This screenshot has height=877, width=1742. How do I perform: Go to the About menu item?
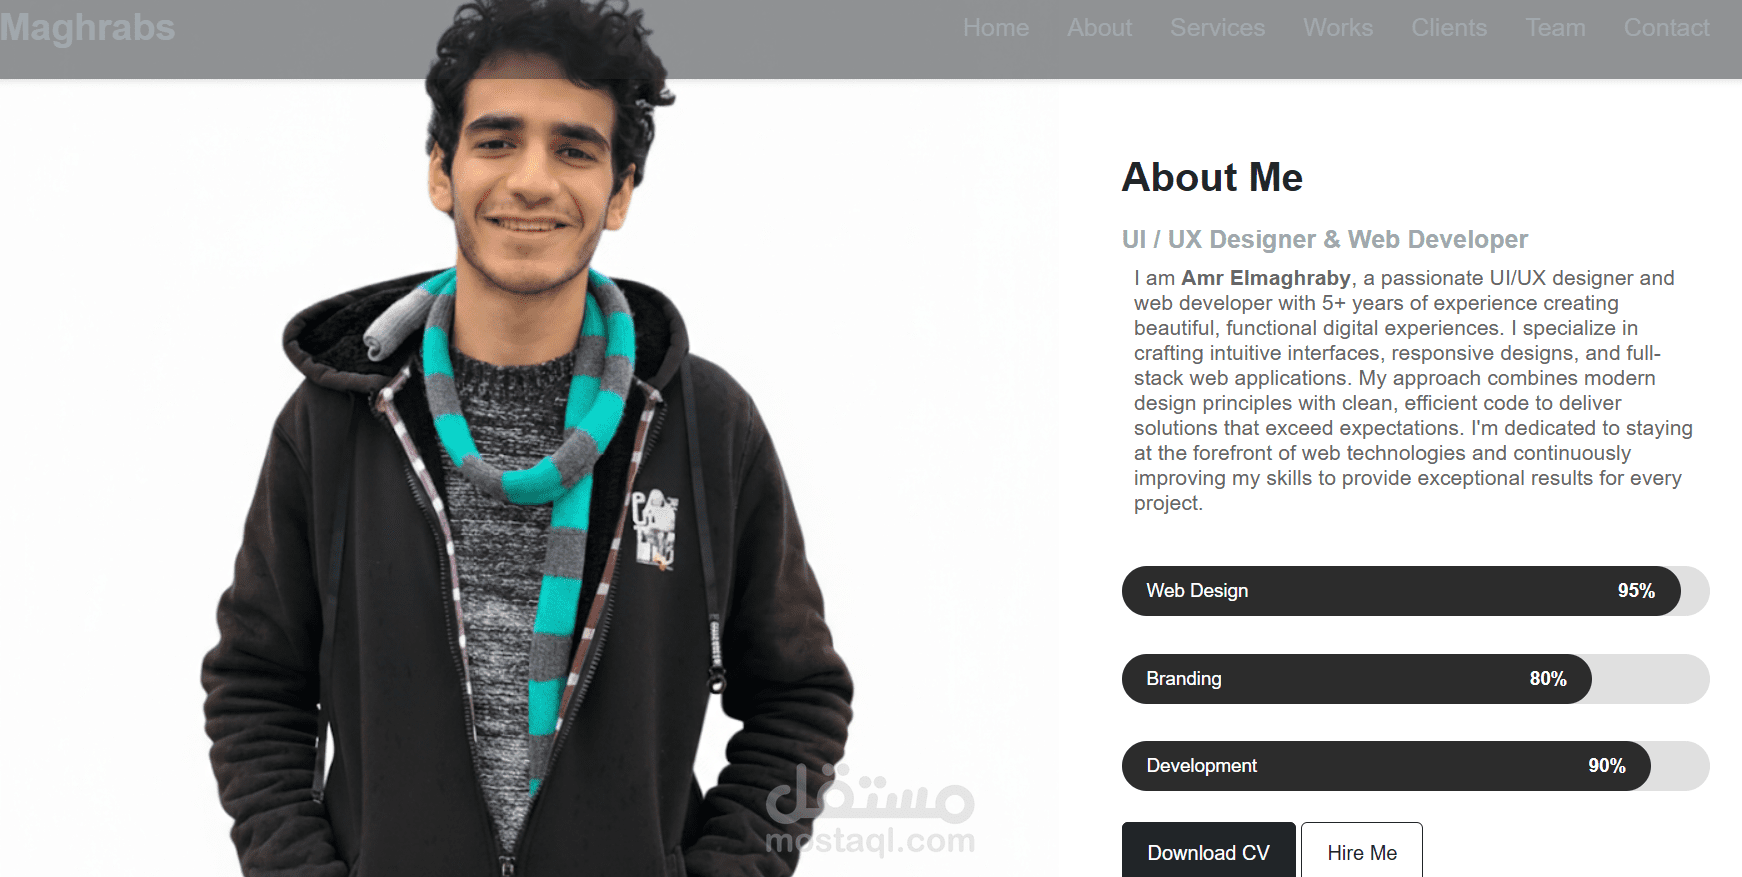[1099, 28]
